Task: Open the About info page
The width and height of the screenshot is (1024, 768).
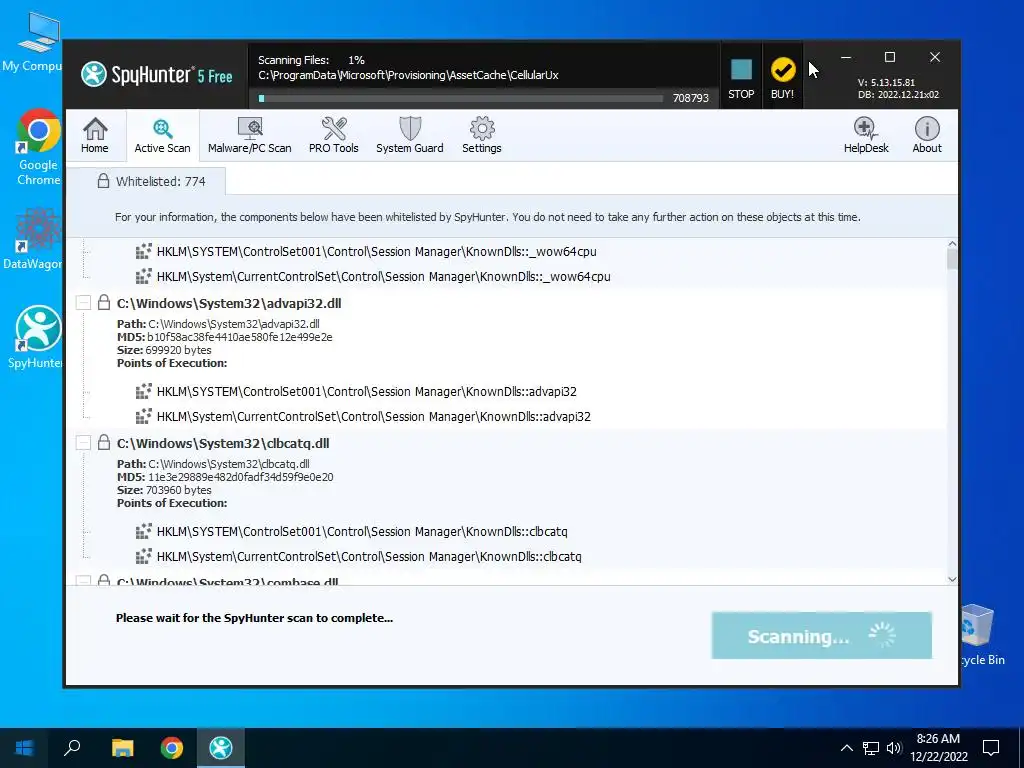Action: pyautogui.click(x=927, y=135)
